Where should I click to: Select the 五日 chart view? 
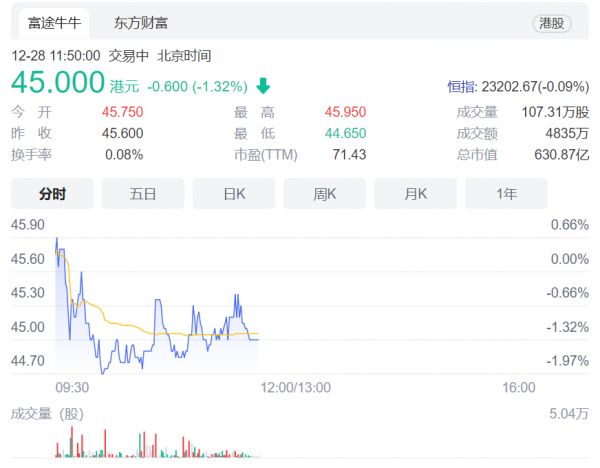pyautogui.click(x=143, y=193)
